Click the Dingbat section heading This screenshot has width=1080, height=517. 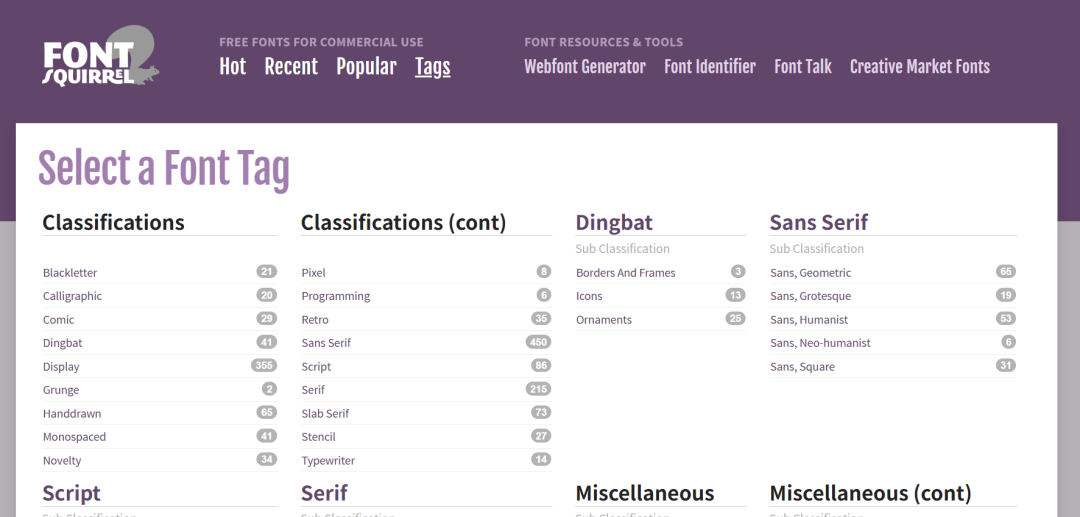tap(614, 222)
